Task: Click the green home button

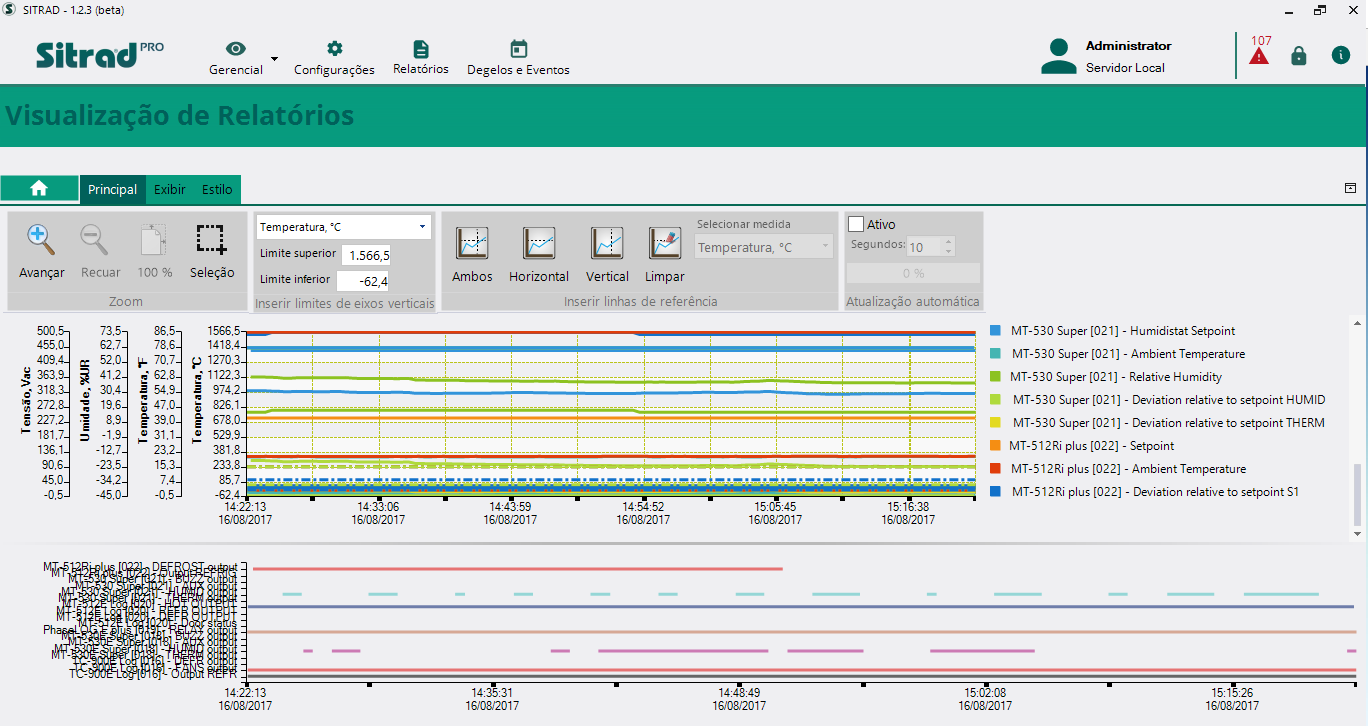Action: coord(39,188)
